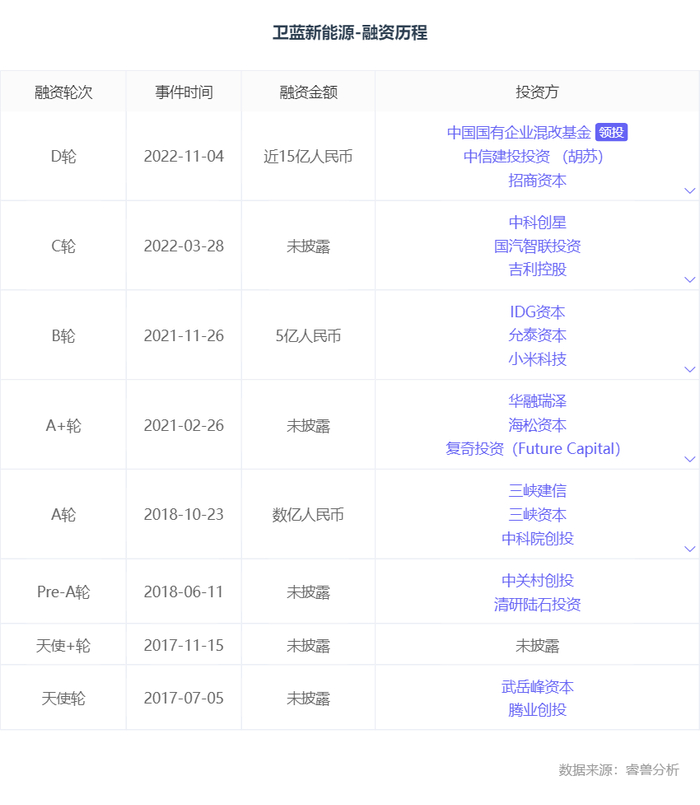Open 三峡资本 investor link
Screen dimensions: 700x805
537,514
